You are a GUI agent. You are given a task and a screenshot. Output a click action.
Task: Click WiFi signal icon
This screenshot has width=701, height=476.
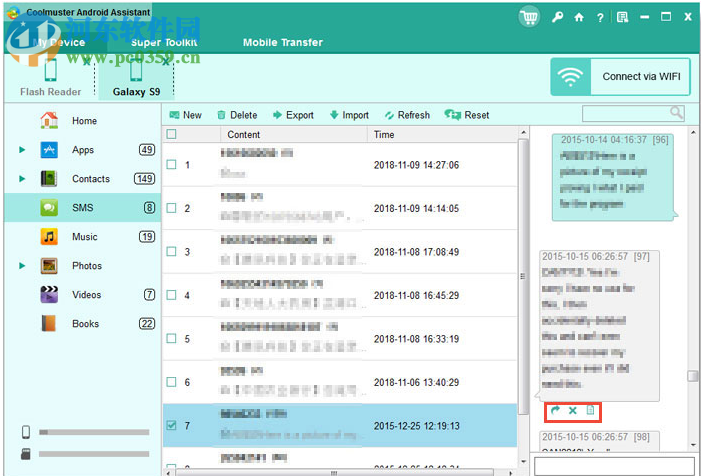tap(570, 77)
